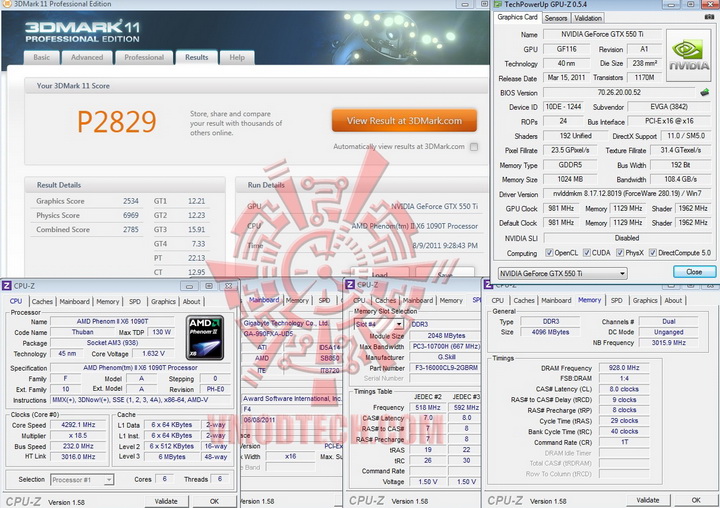720x508 pixels.
Task: Click the Combined Score 2785 row
Action: [x=87, y=230]
